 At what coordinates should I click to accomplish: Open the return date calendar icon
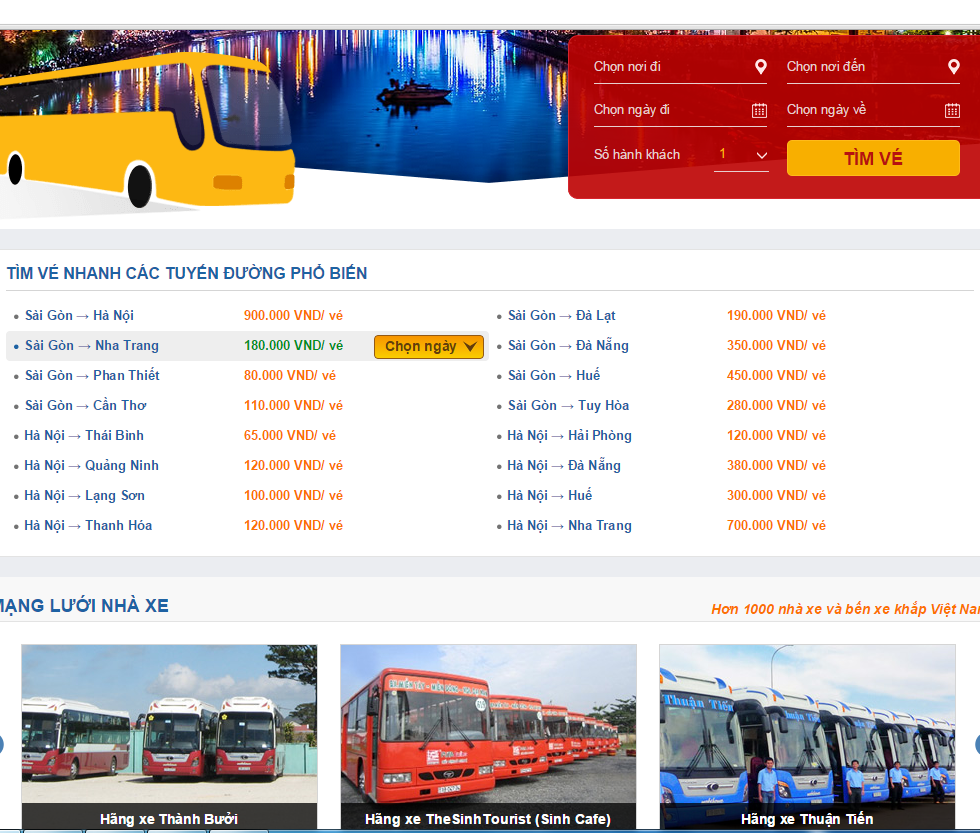pos(952,110)
